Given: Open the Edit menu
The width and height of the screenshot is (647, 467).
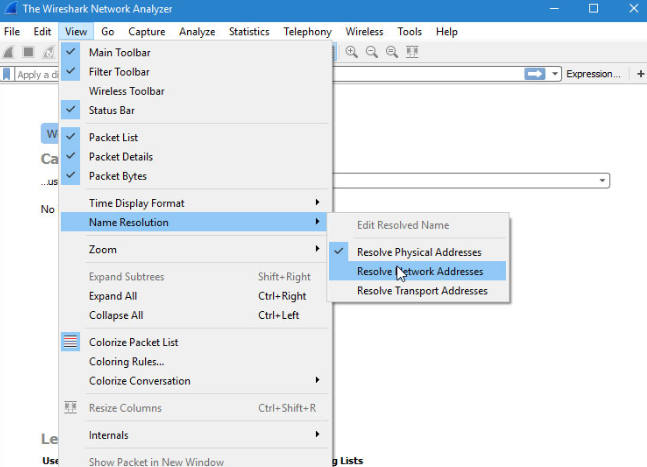Looking at the screenshot, I should point(42,32).
